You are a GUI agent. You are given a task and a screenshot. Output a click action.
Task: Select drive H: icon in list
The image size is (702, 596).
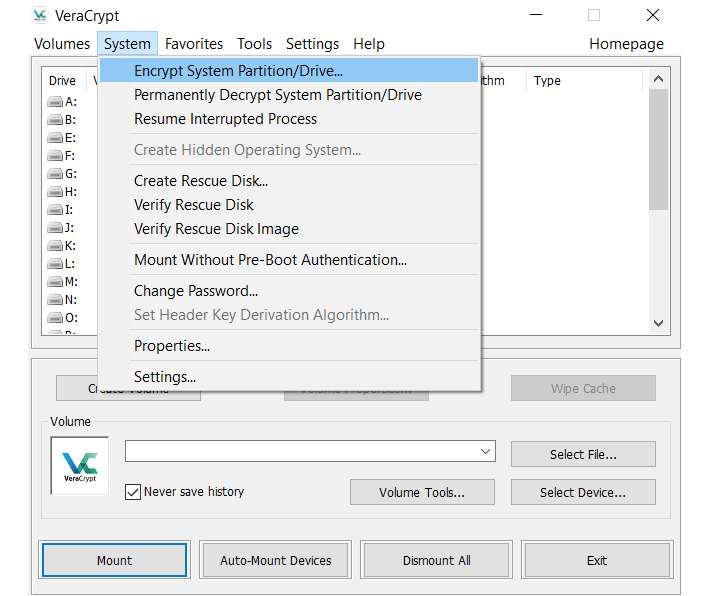click(x=55, y=192)
